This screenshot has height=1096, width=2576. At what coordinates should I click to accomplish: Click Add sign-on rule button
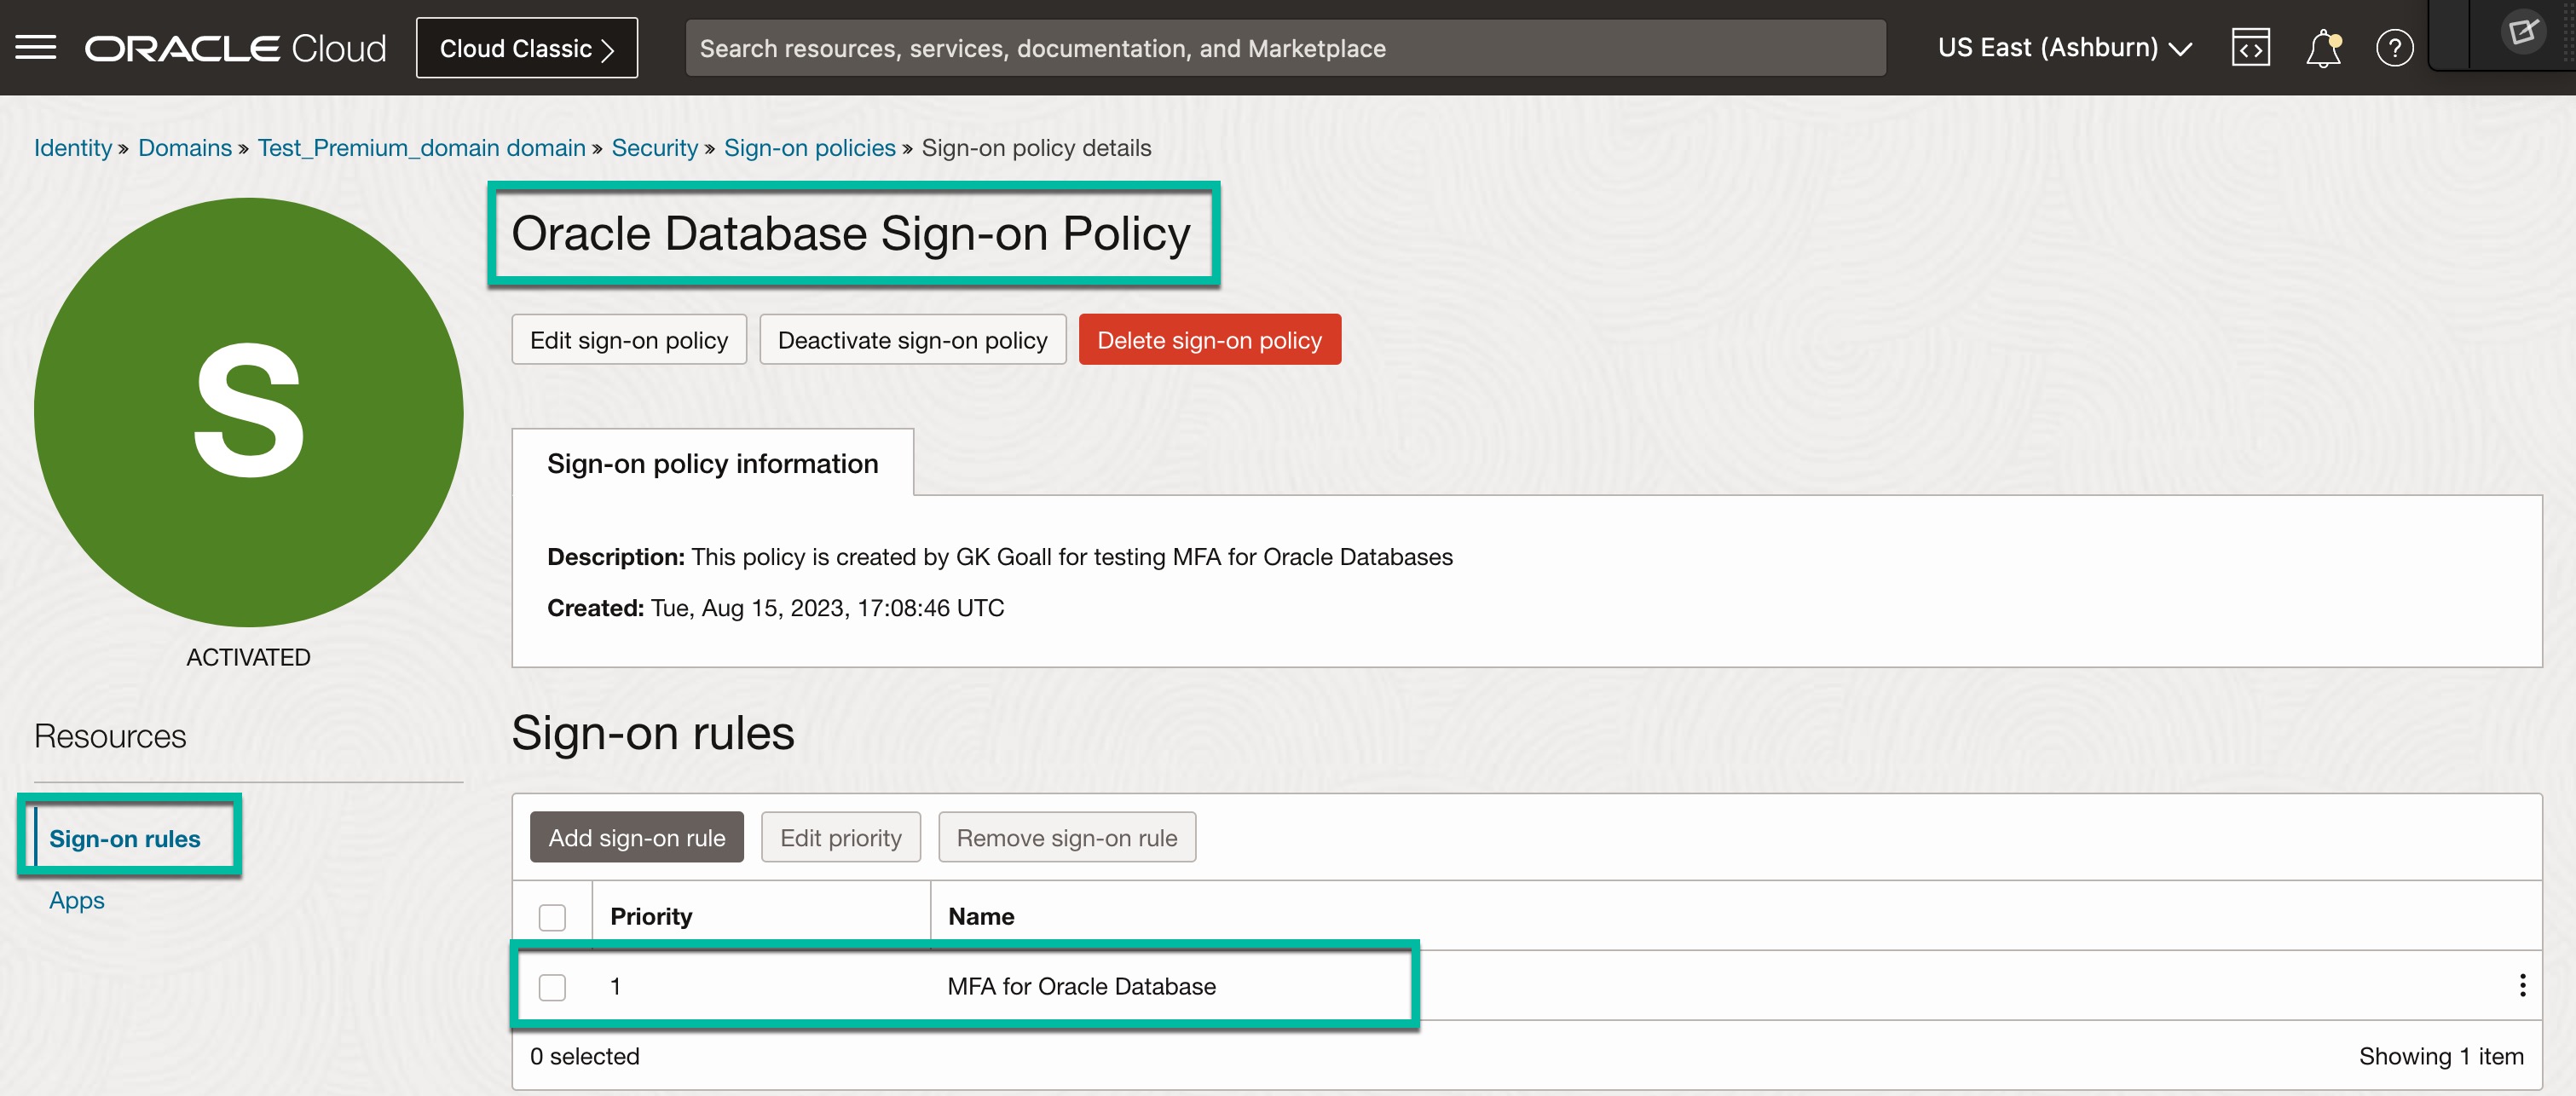tap(636, 837)
